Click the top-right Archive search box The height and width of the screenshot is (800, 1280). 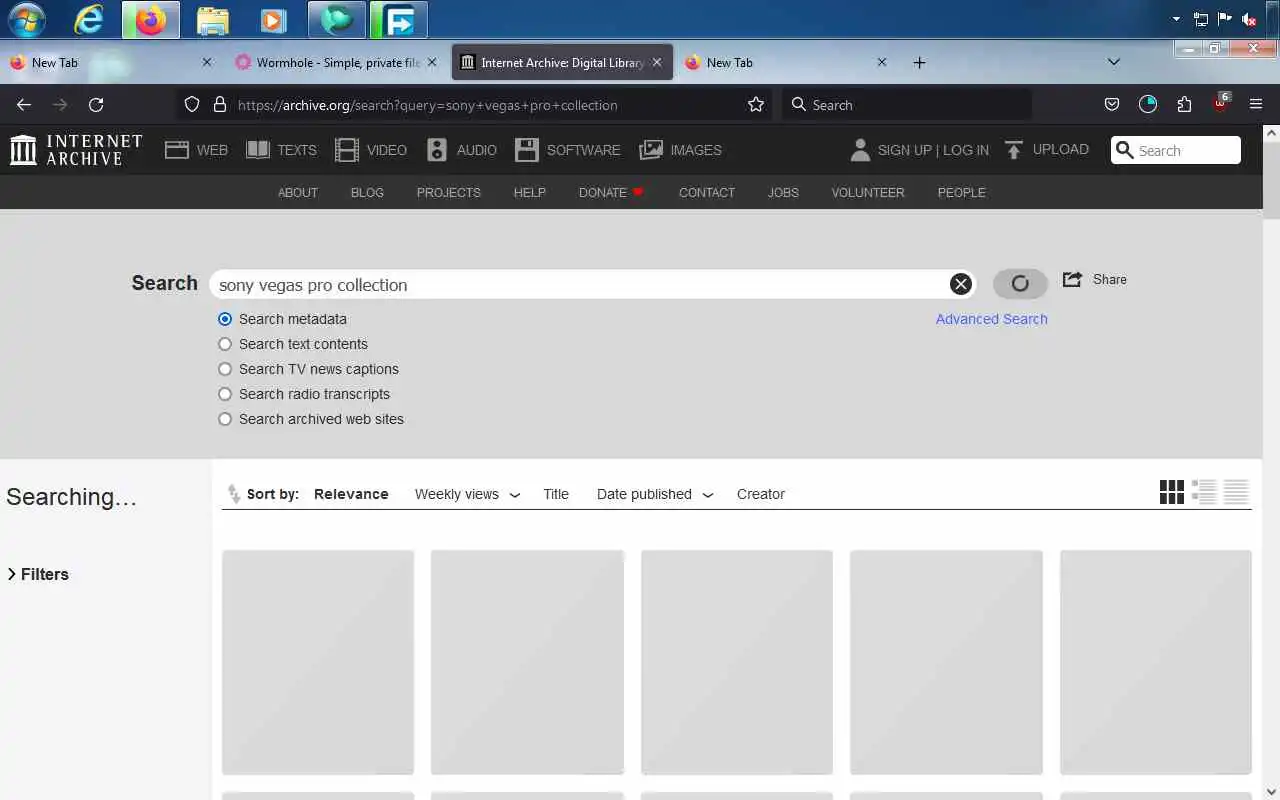click(1176, 150)
